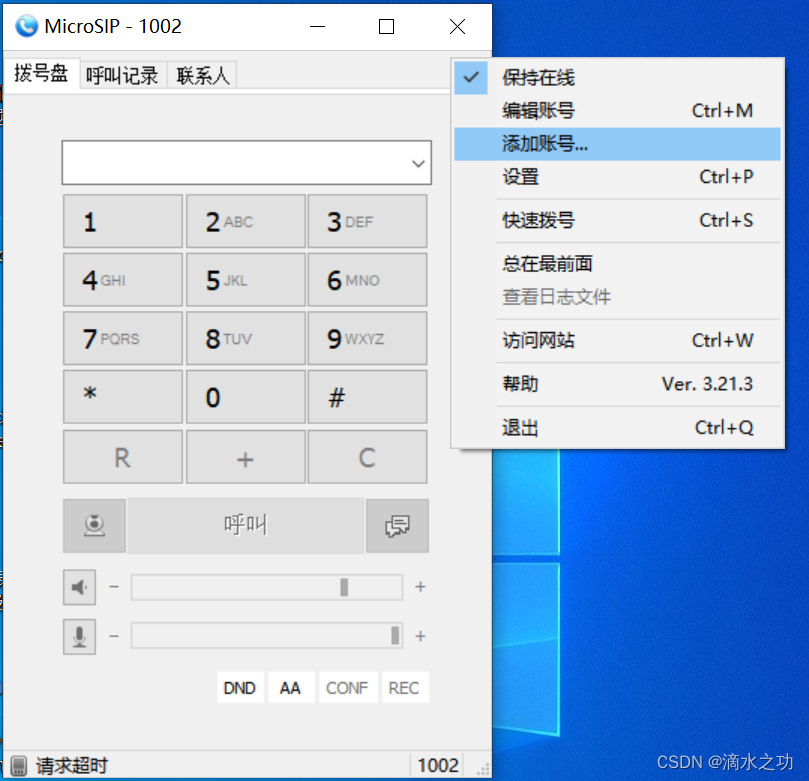Click the minus sign beside the speaker slider
The height and width of the screenshot is (781, 809).
(x=114, y=587)
